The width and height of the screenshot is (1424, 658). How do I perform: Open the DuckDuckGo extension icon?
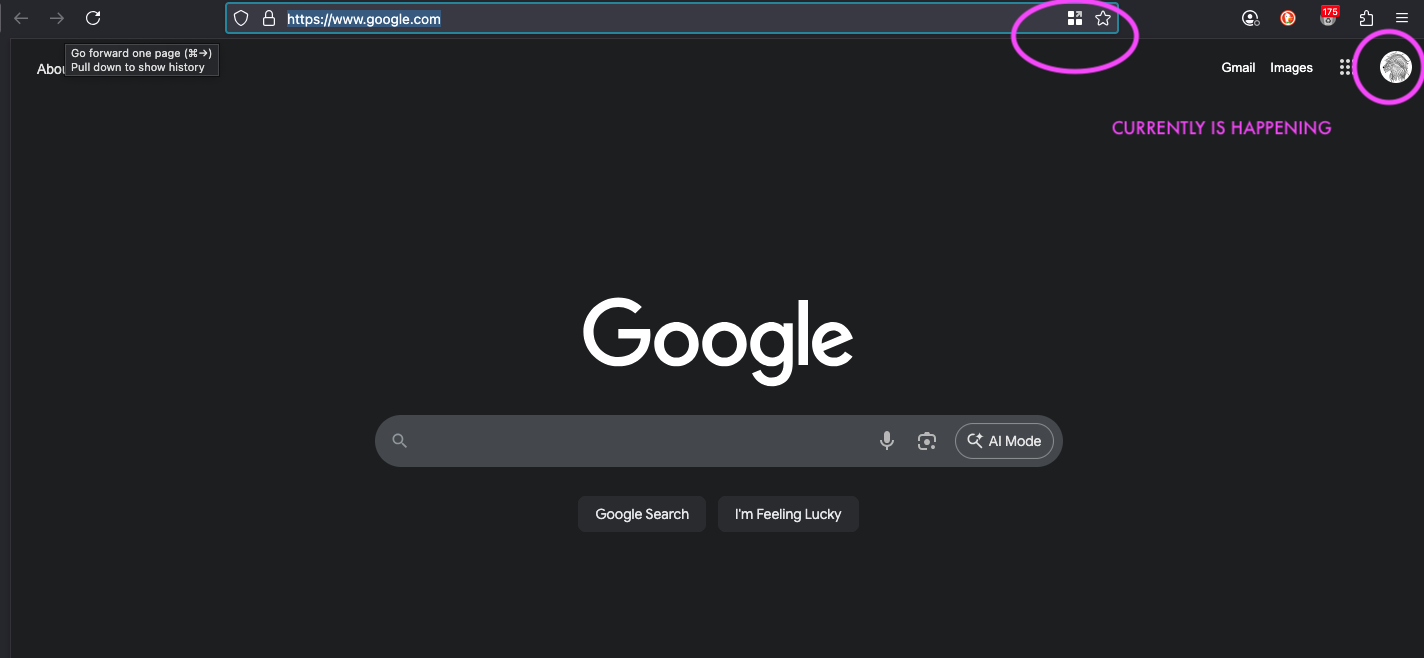coord(1288,18)
